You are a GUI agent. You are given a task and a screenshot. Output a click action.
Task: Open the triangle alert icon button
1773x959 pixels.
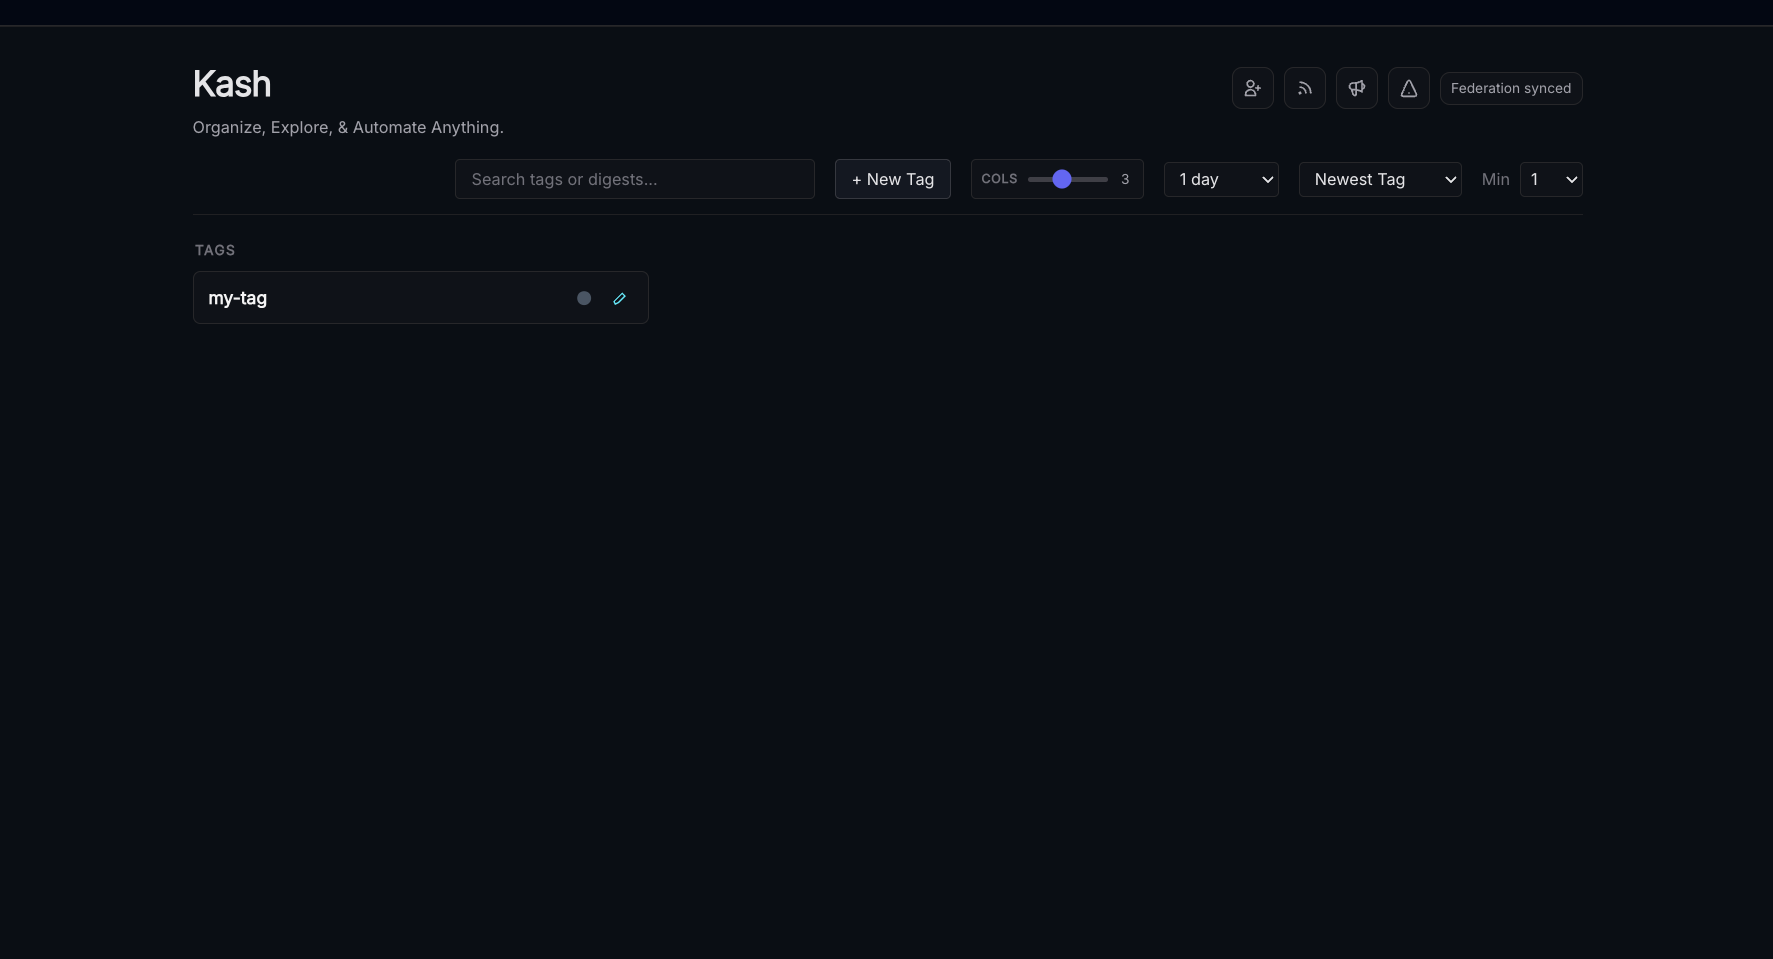coord(1408,88)
